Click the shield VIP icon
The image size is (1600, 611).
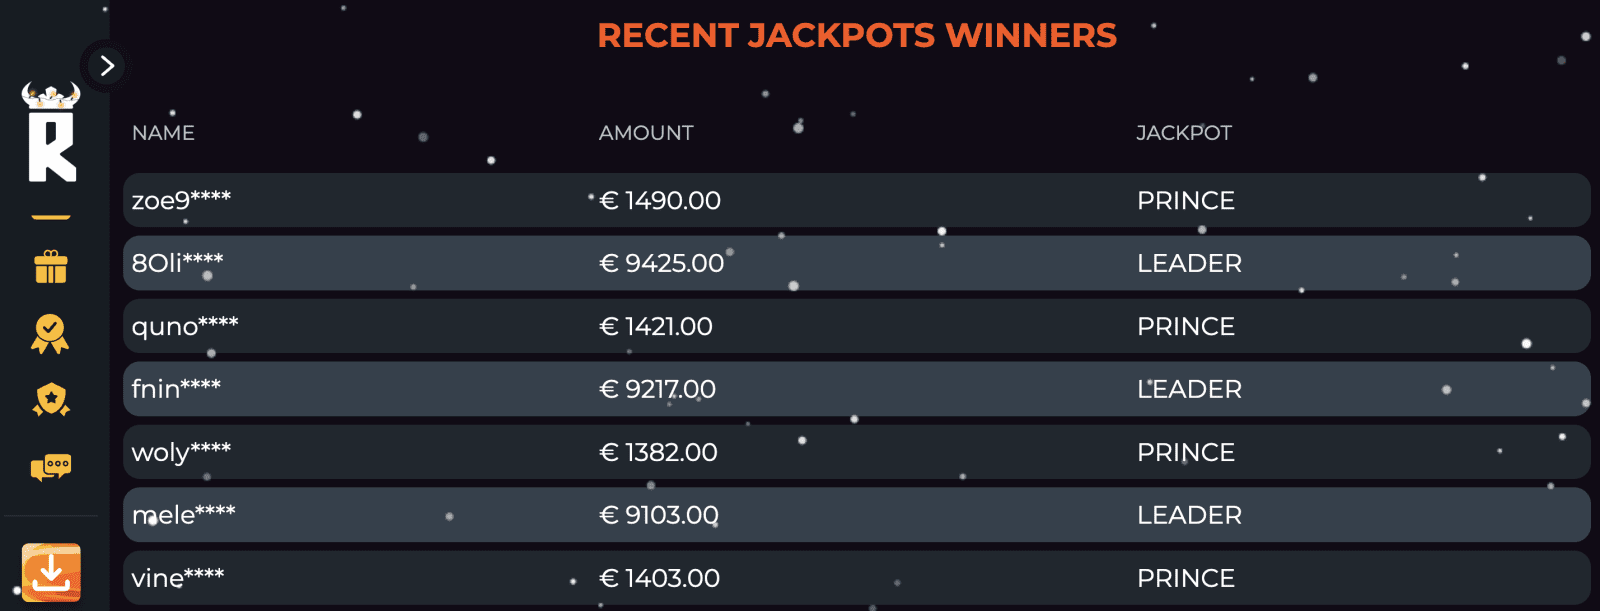pos(52,398)
